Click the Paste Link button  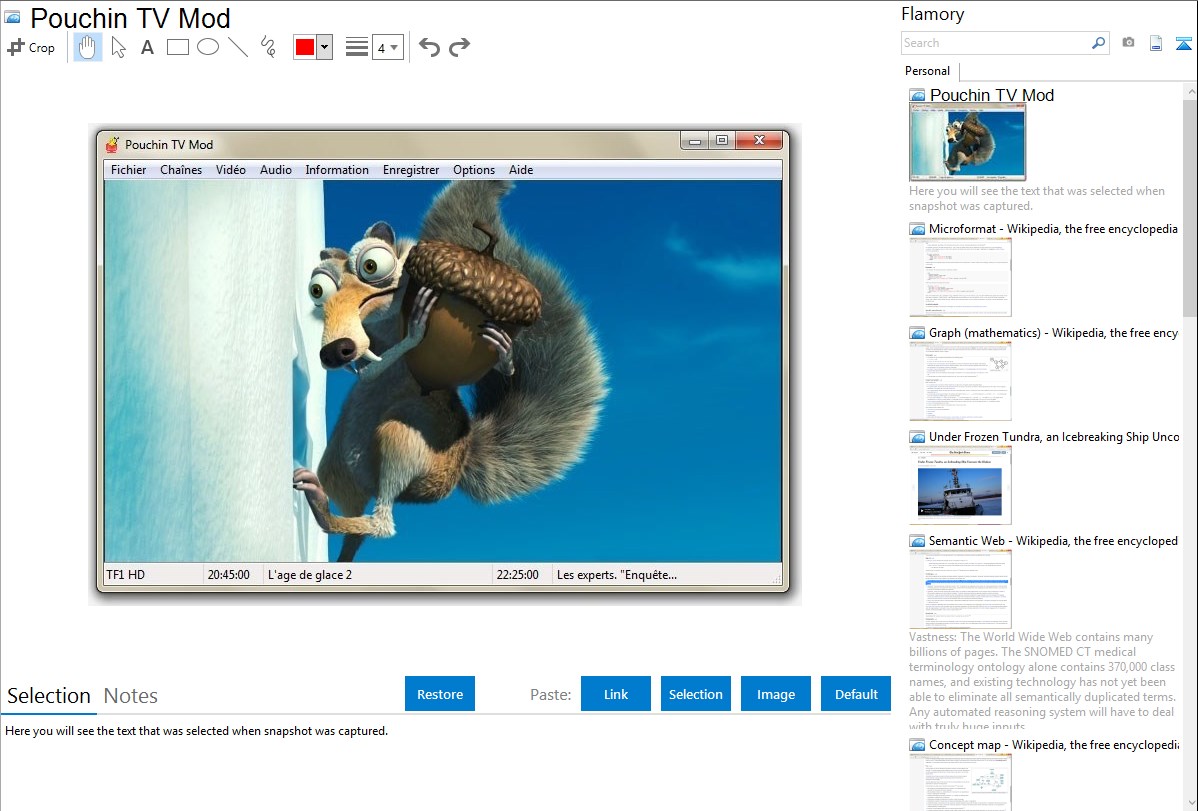[616, 693]
